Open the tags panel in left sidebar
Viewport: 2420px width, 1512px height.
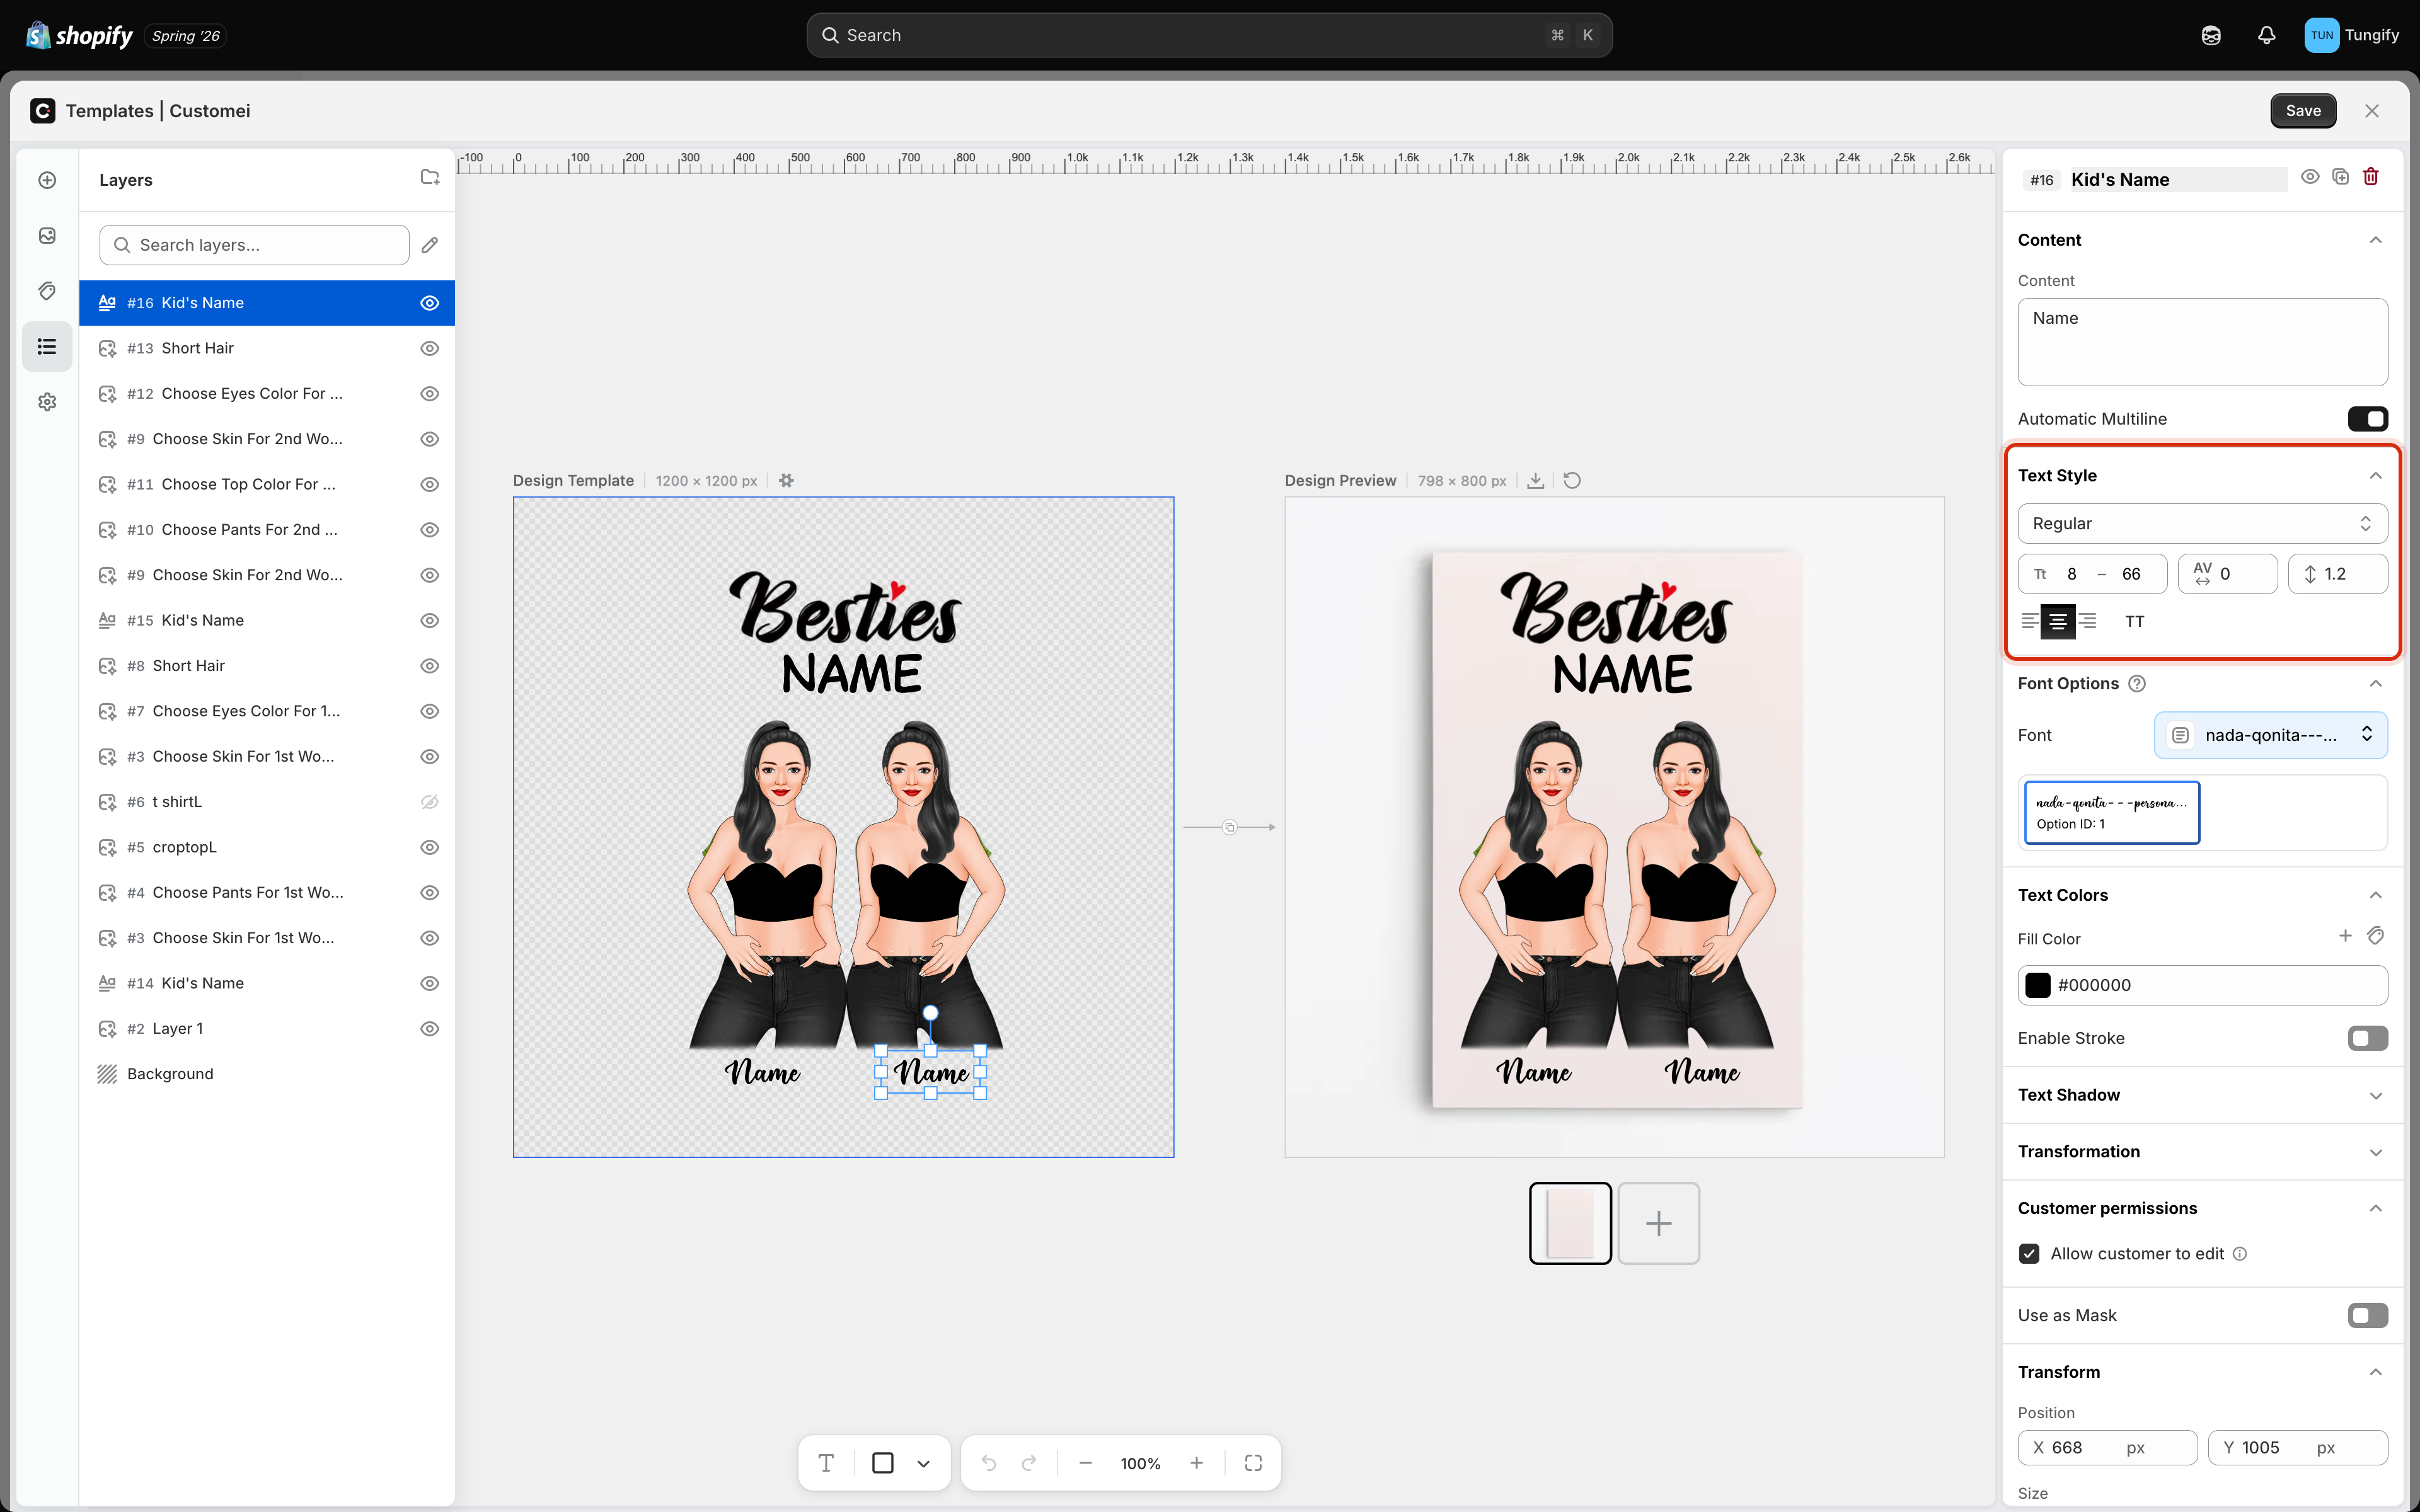[x=47, y=291]
